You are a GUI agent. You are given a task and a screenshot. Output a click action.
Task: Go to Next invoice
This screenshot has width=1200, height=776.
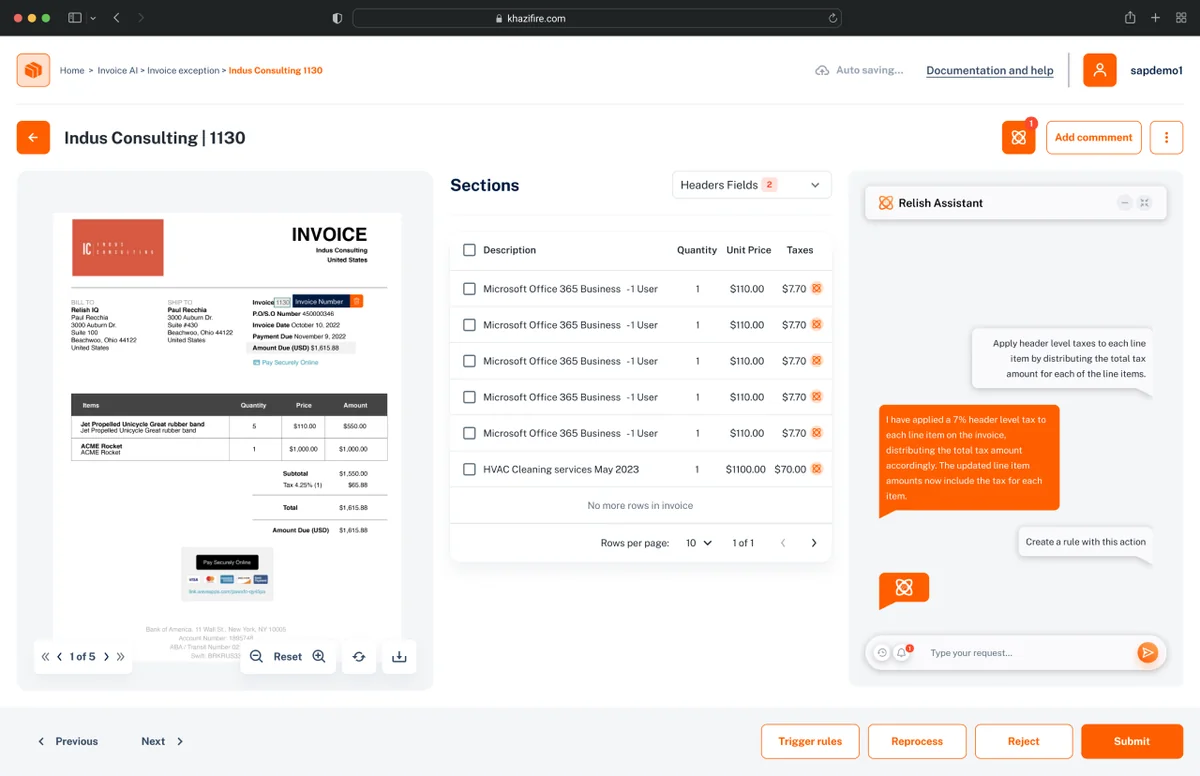[x=163, y=741]
